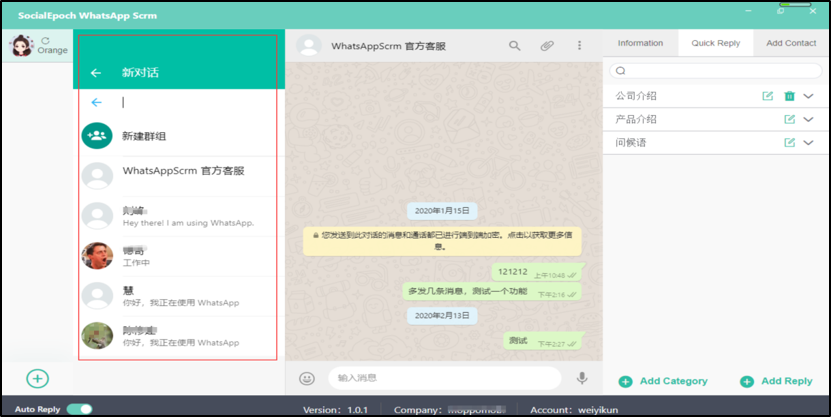Image resolution: width=831 pixels, height=417 pixels.
Task: Click the Version: 1.0.1 status text
Action: click(335, 410)
